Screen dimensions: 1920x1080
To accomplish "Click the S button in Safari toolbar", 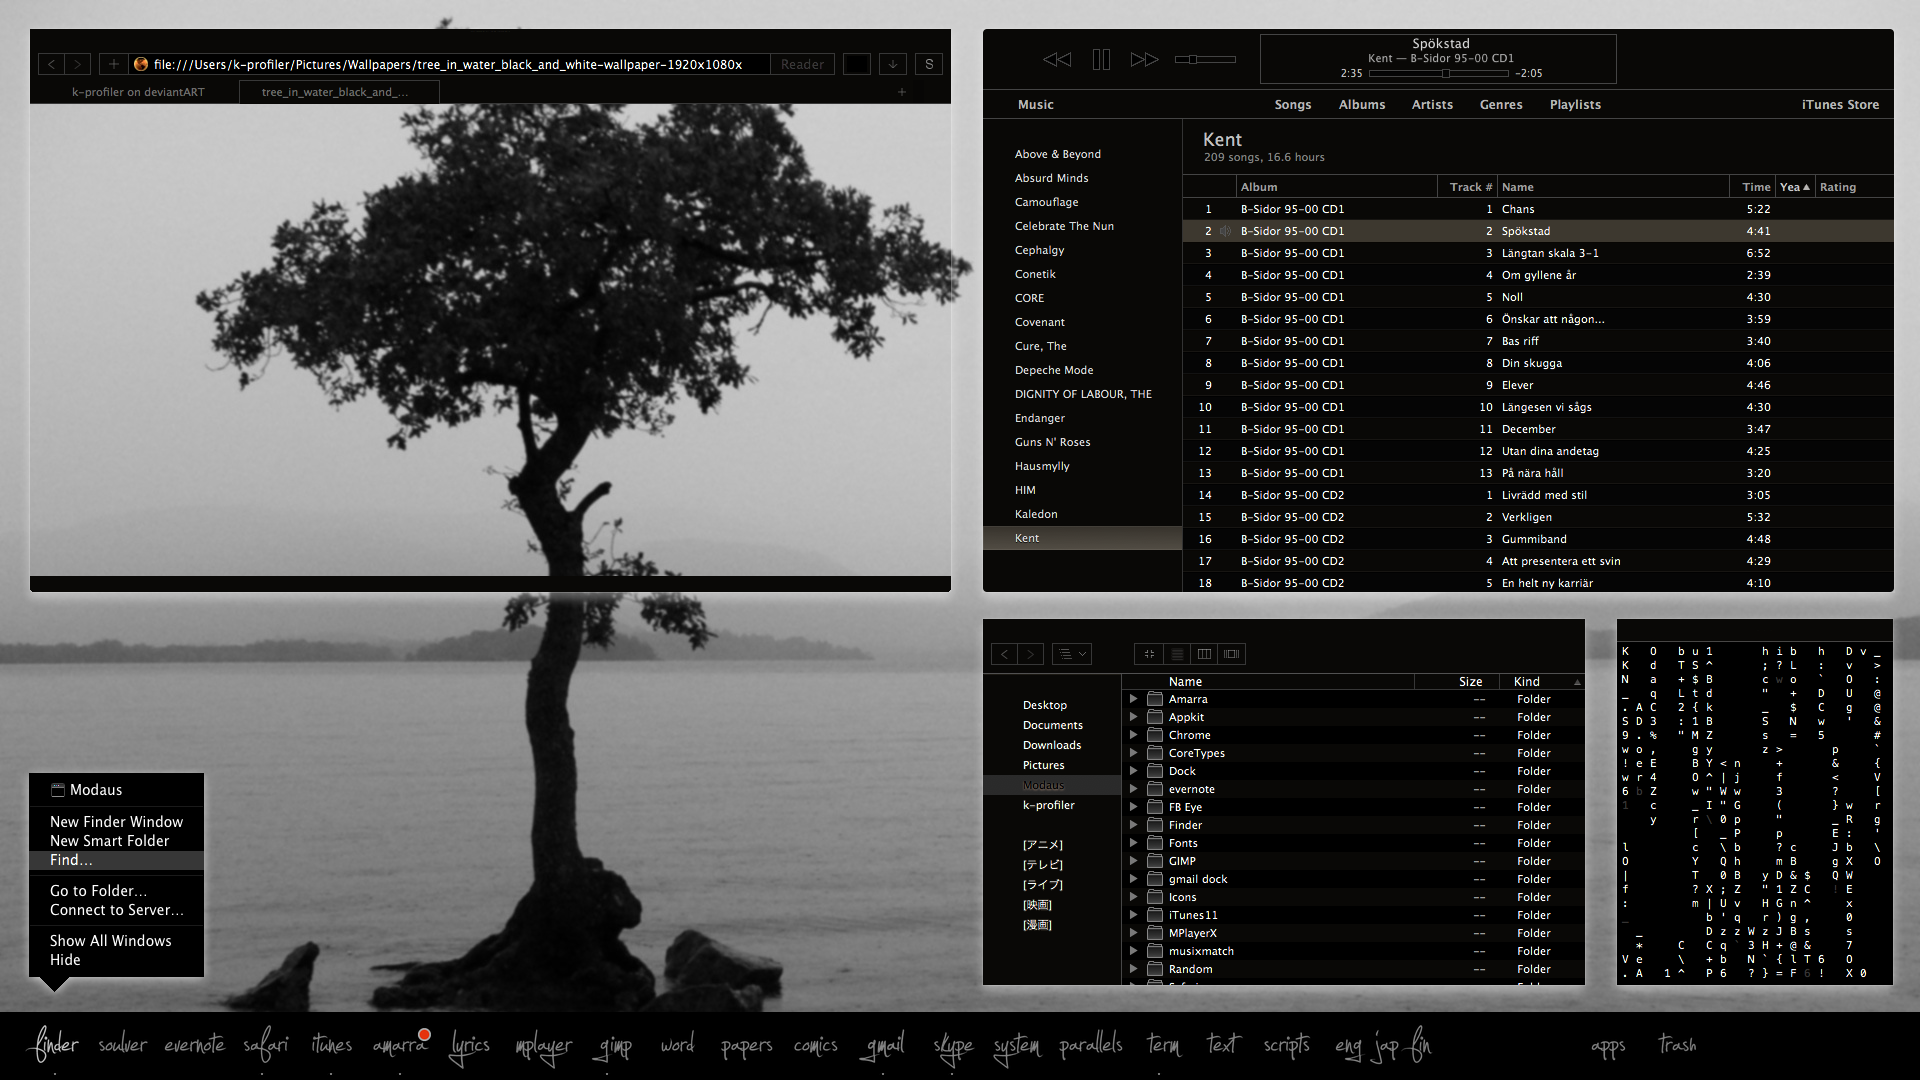I will (x=929, y=64).
